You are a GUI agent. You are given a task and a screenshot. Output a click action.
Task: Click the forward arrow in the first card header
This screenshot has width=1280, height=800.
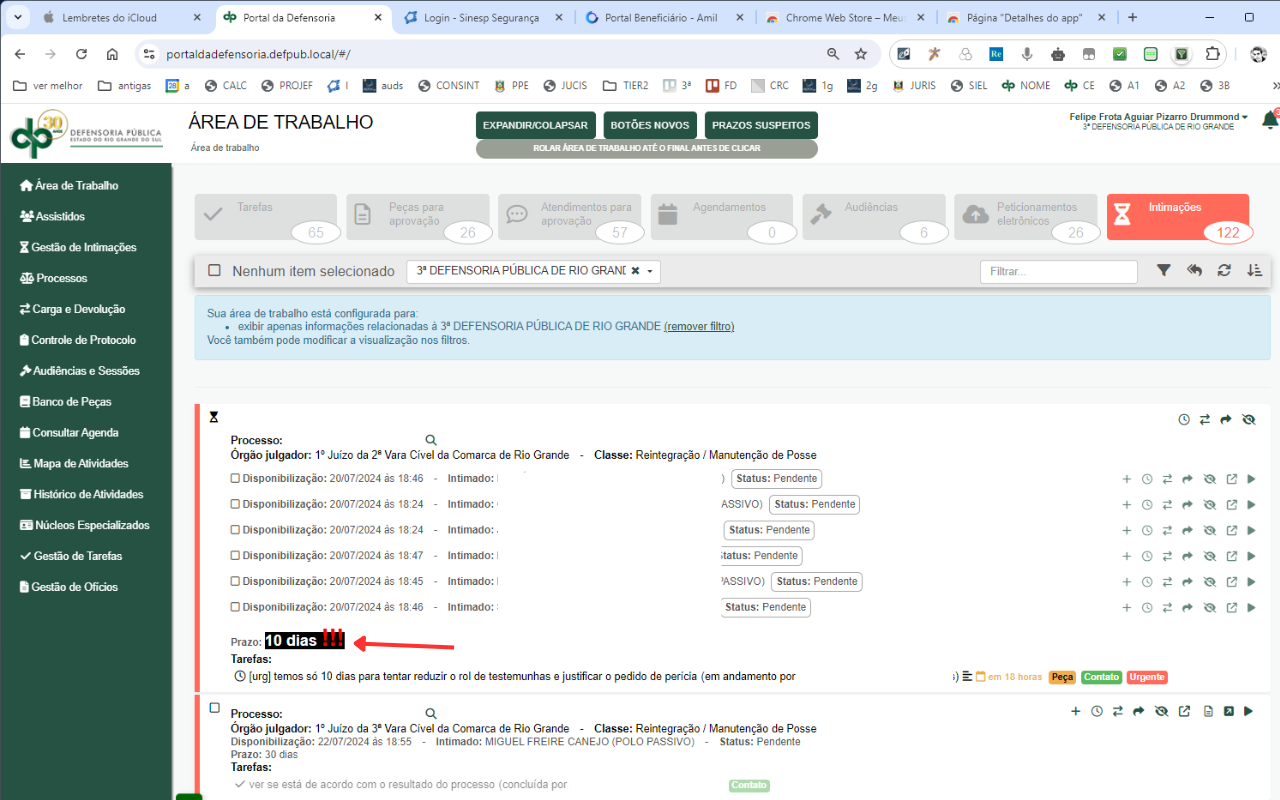tap(1226, 420)
